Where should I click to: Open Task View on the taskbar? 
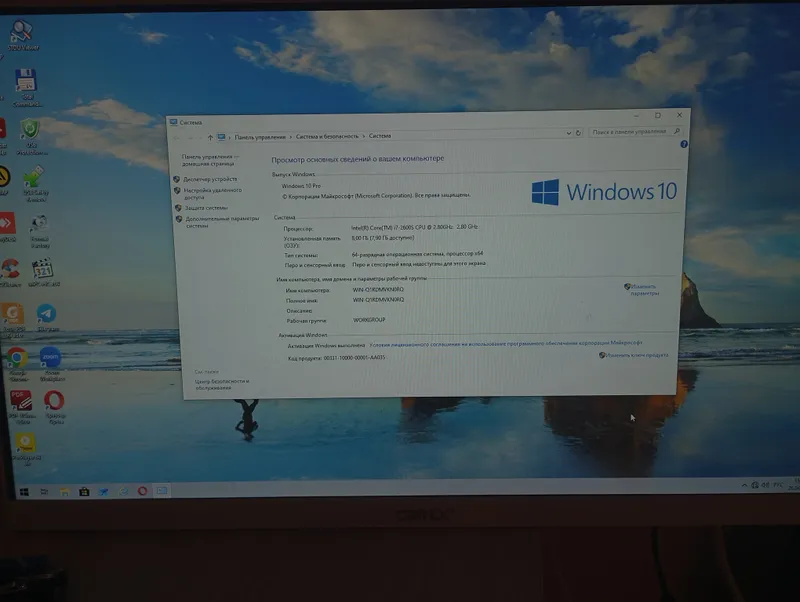pyautogui.click(x=44, y=492)
